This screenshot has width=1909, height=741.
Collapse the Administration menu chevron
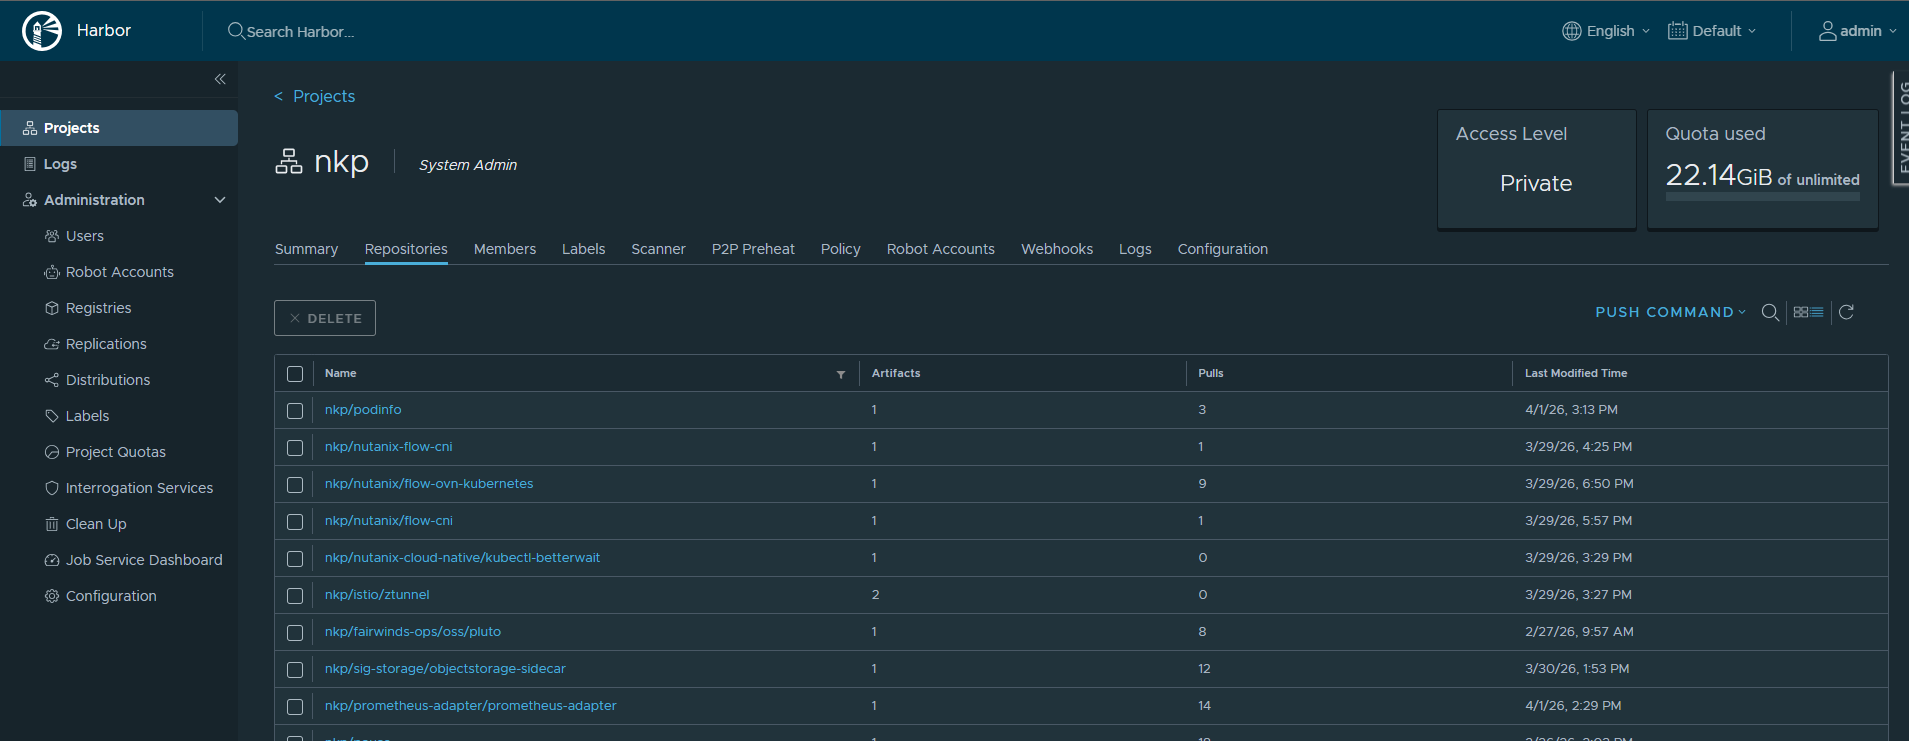pos(220,200)
